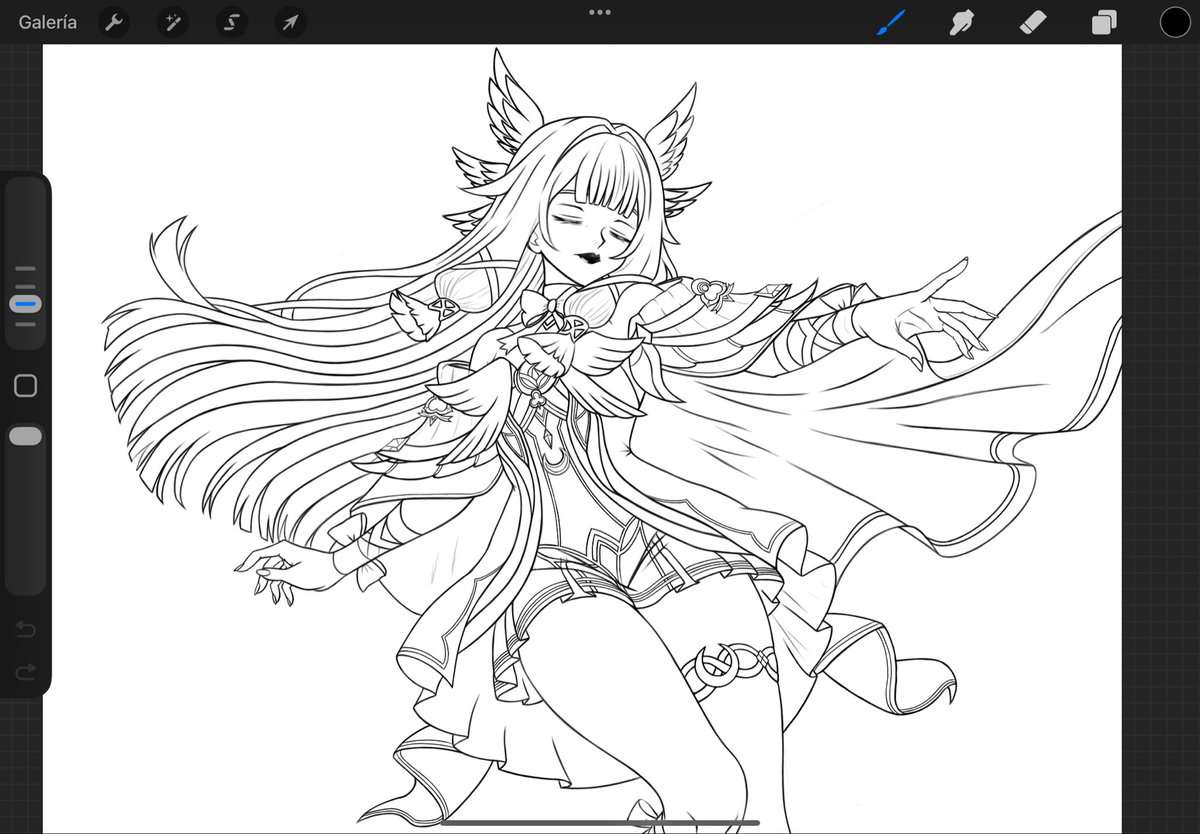Select the Brush tool
1200x834 pixels.
coord(890,22)
